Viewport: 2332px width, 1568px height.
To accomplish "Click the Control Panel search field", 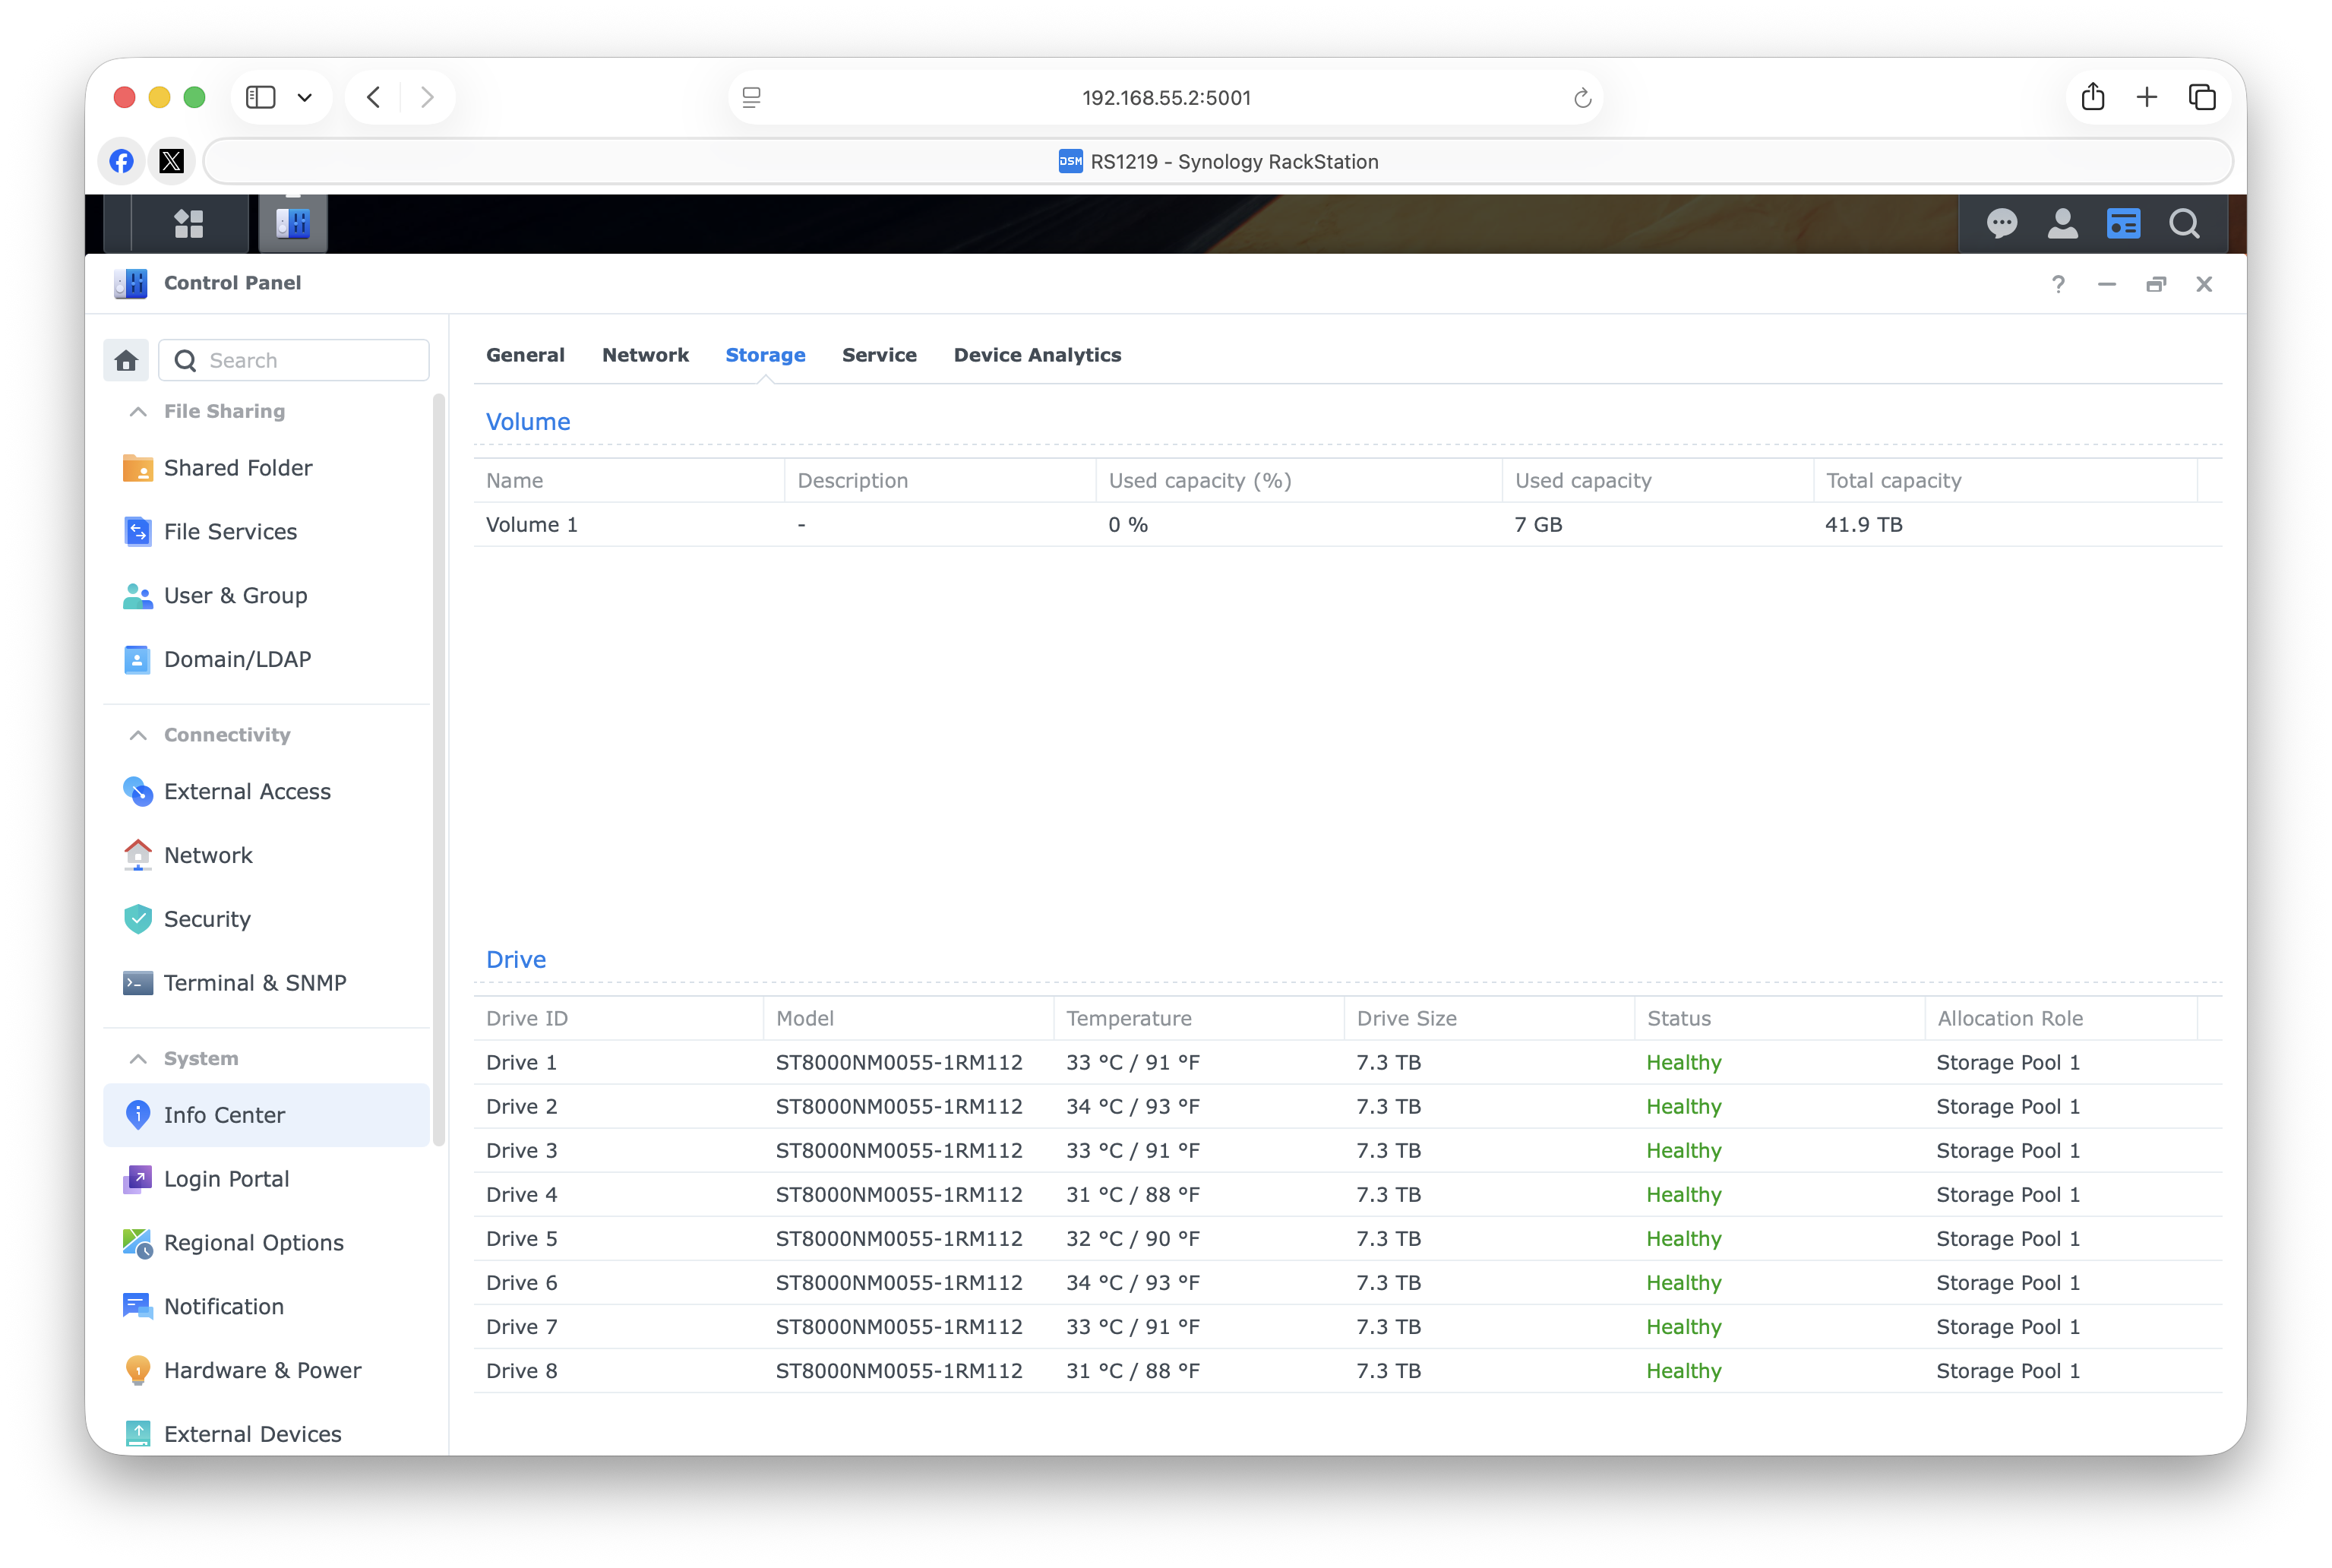I will tap(294, 360).
